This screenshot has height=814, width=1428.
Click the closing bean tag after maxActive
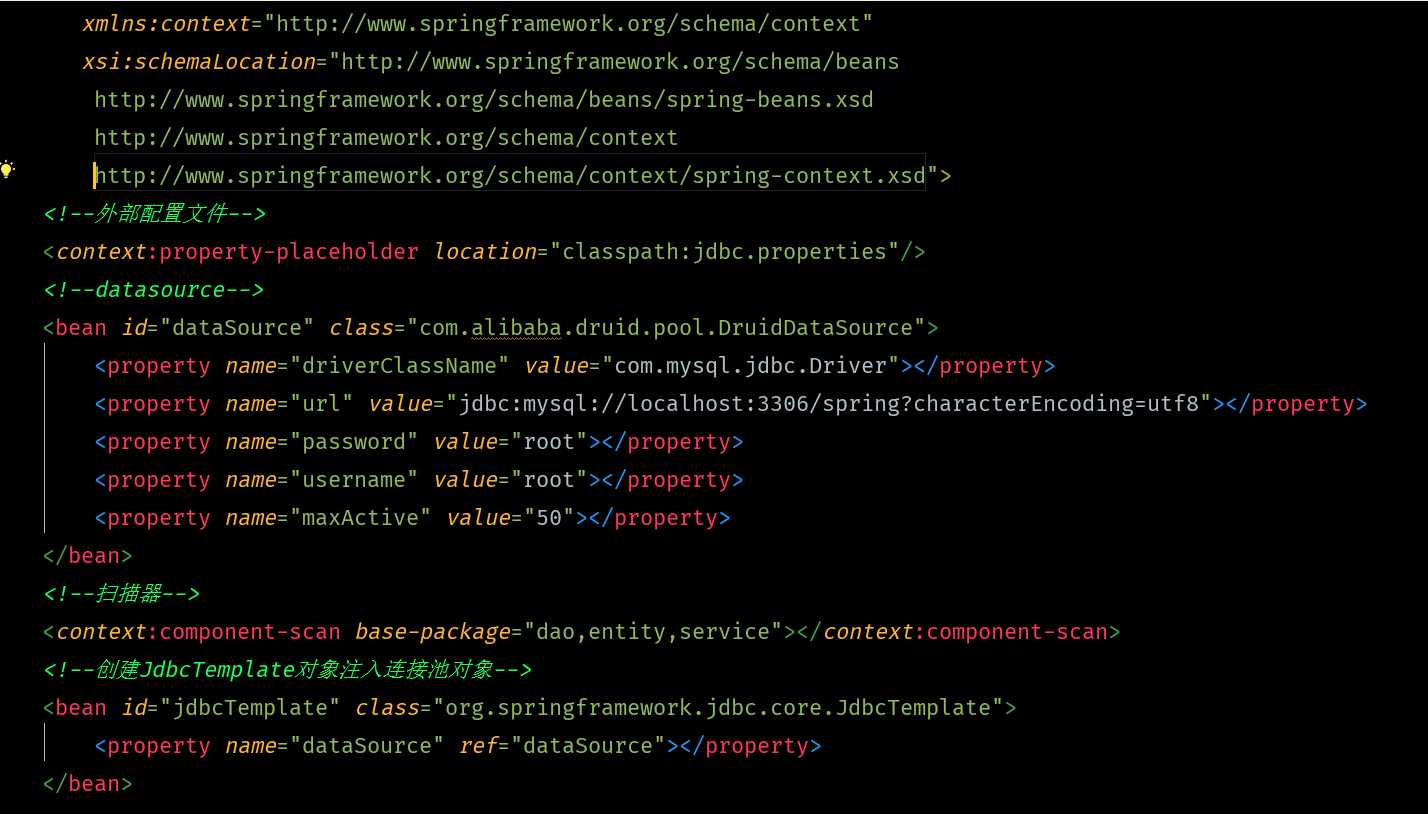pos(88,555)
